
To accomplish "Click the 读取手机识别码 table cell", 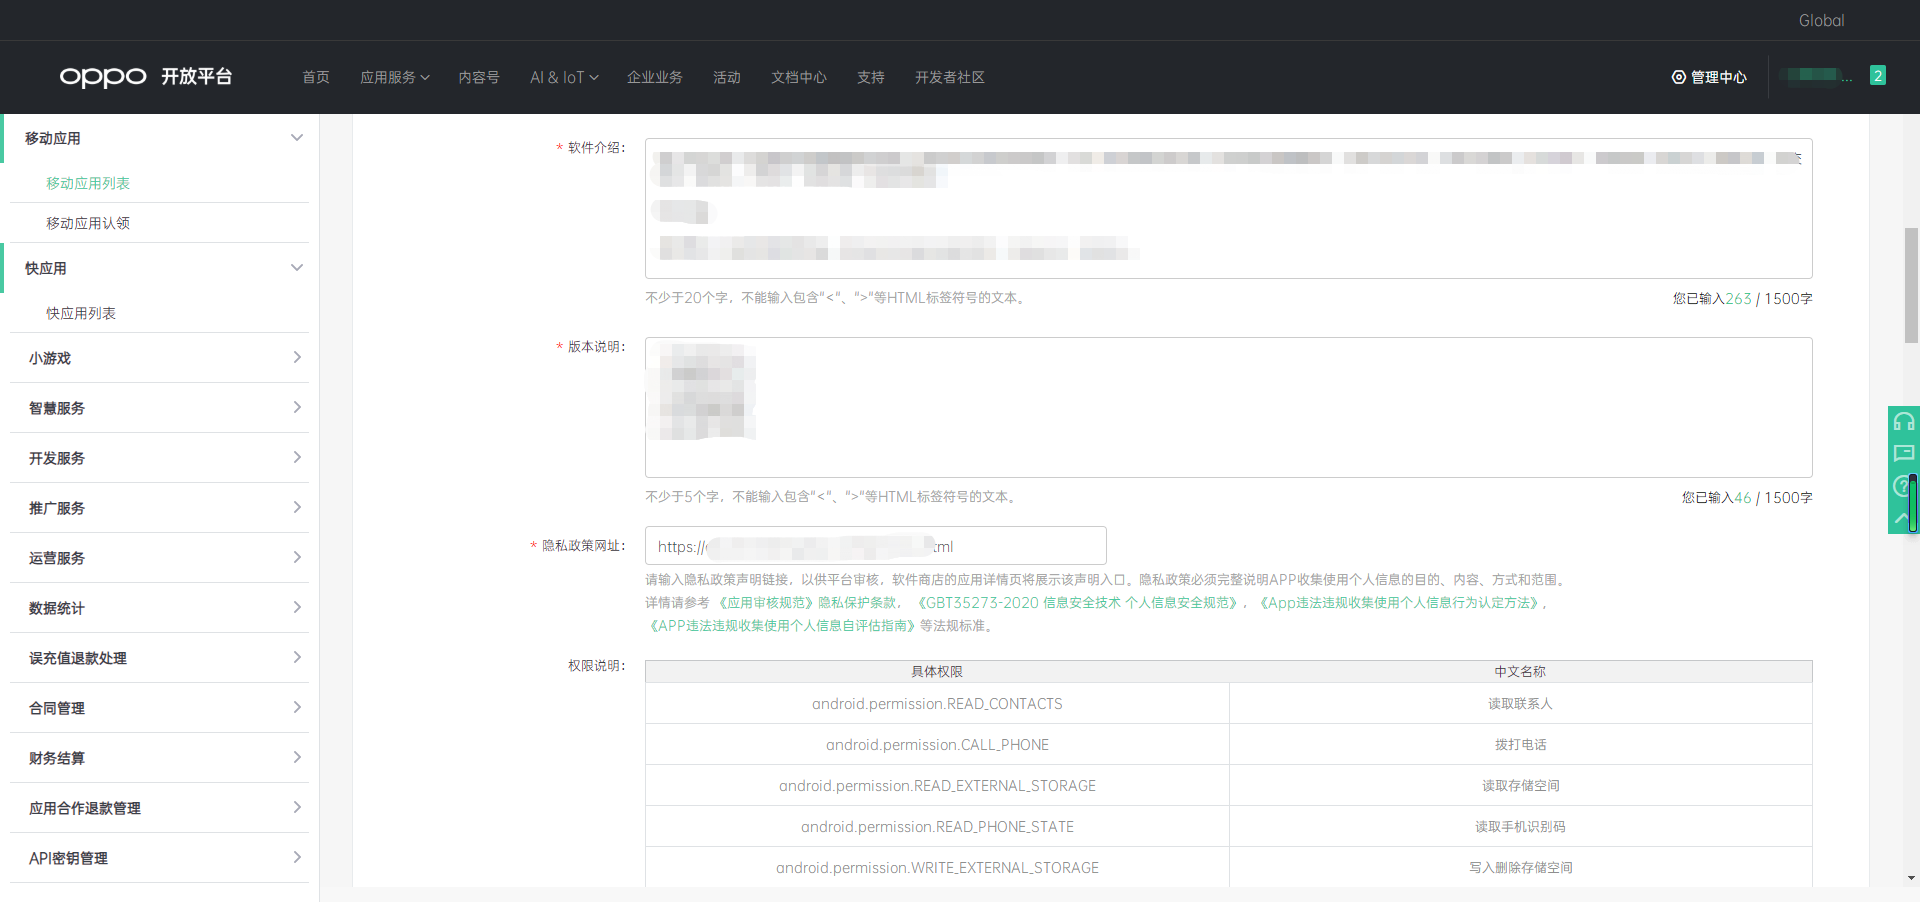I will coord(1520,827).
